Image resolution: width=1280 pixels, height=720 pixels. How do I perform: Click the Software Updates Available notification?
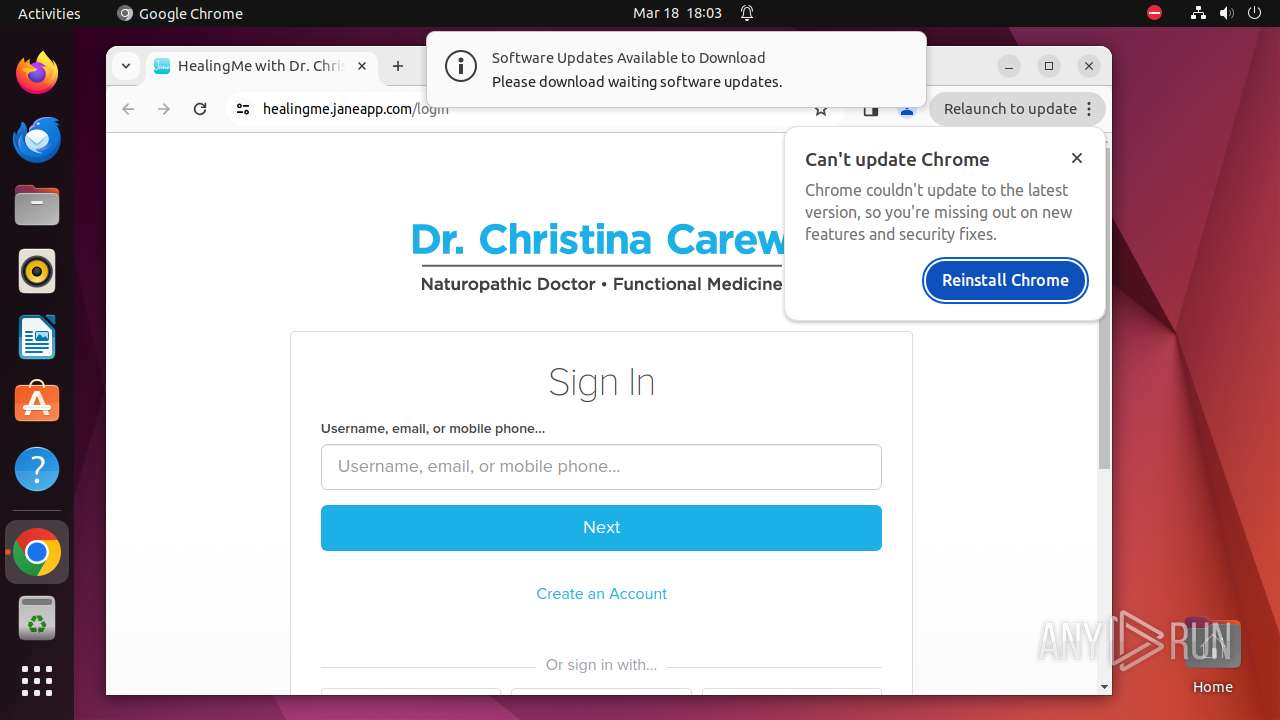(x=676, y=69)
